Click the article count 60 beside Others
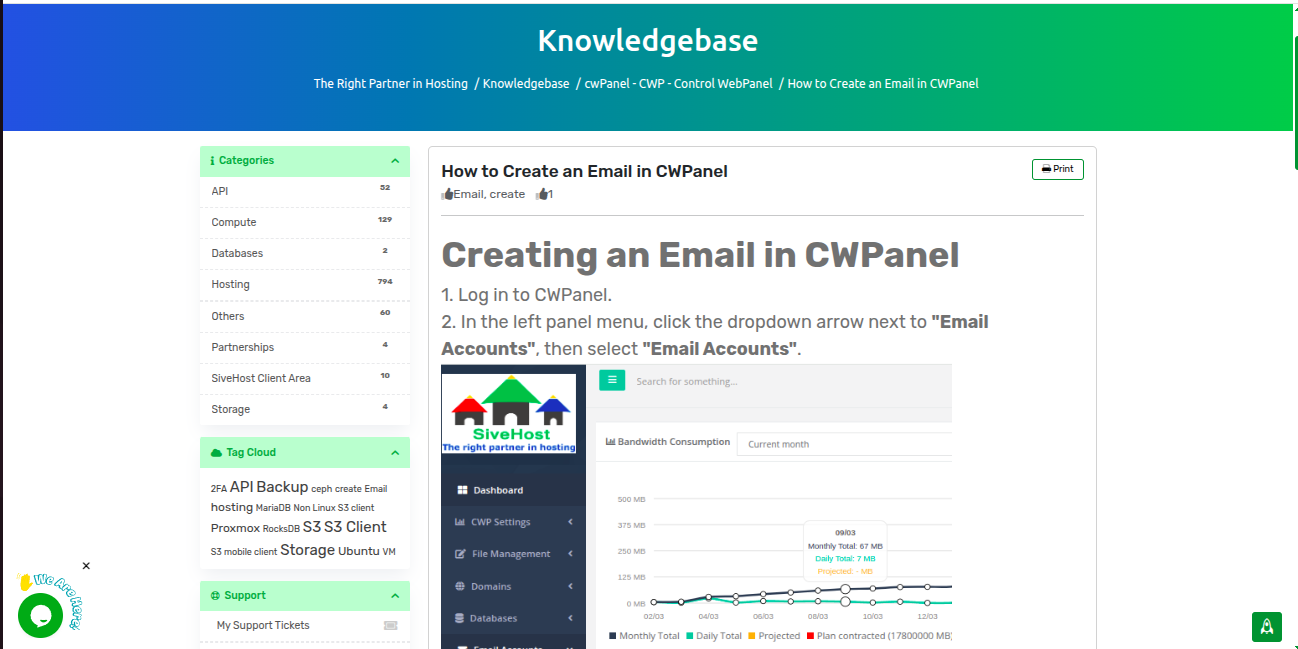 click(385, 313)
